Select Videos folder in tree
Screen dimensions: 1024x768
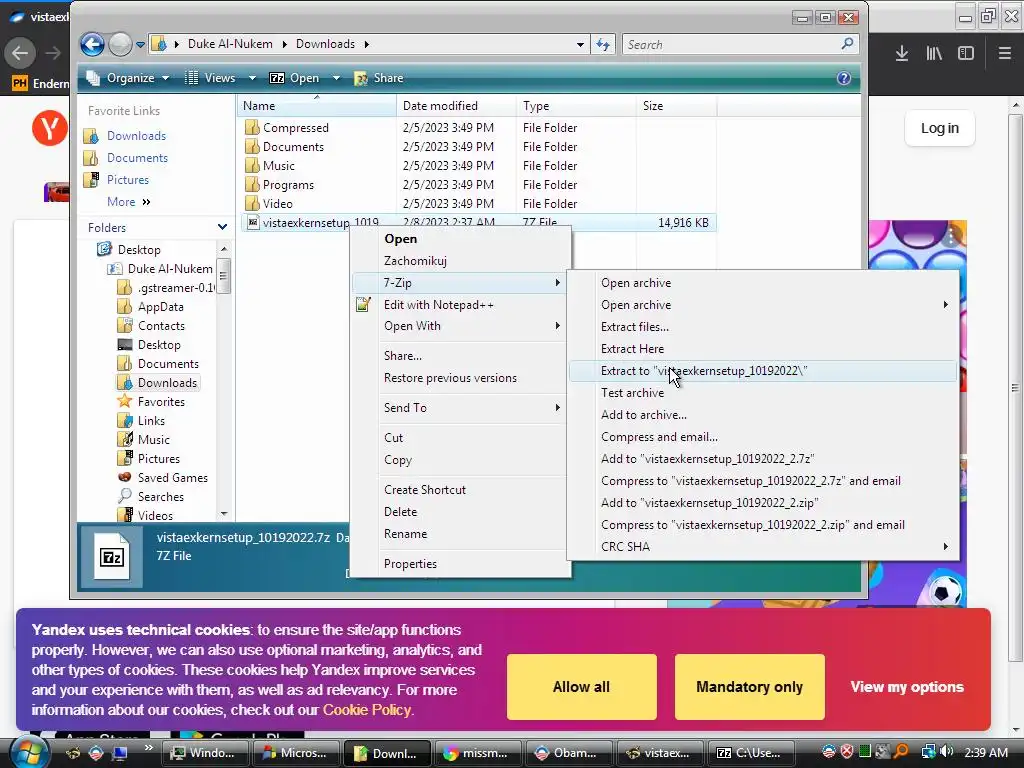tap(155, 515)
